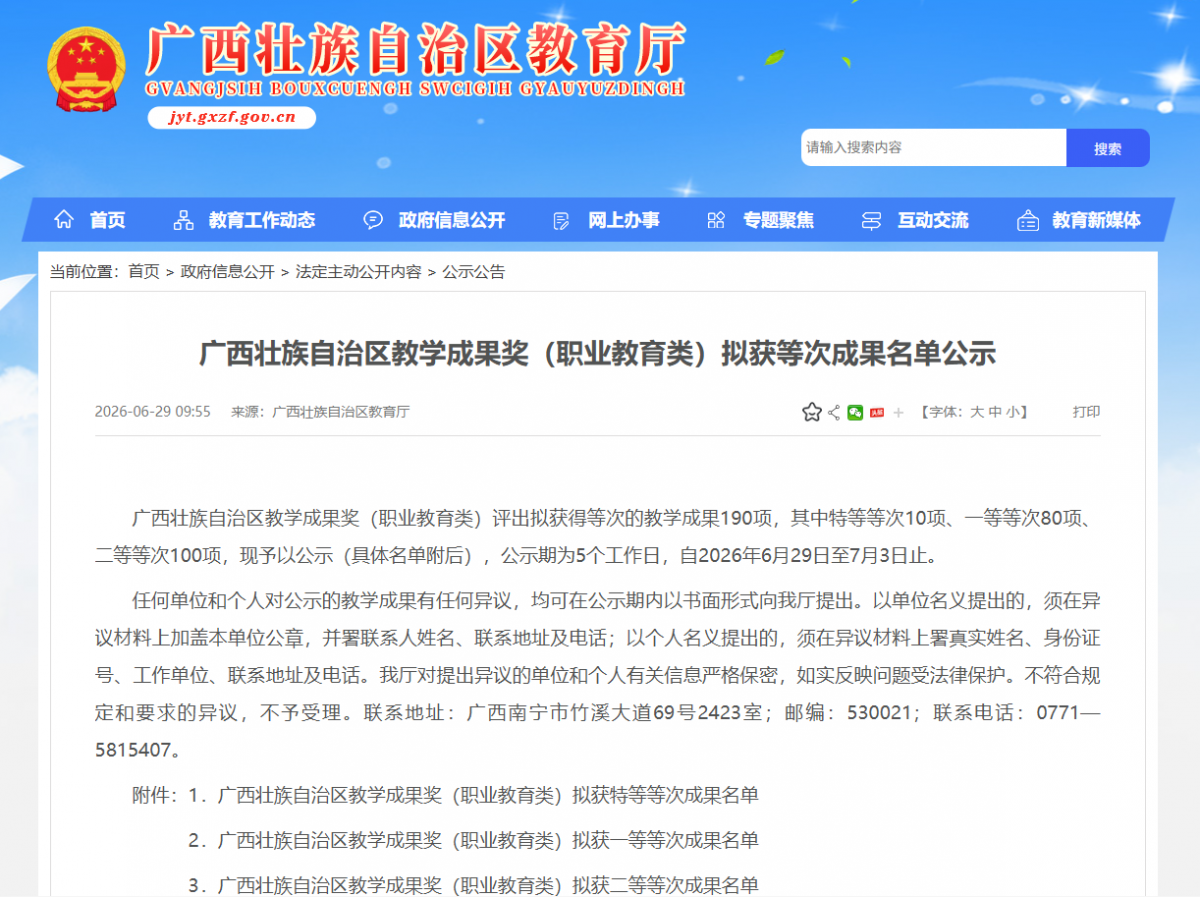Click the postal code 530021
The width and height of the screenshot is (1200, 897).
click(878, 713)
